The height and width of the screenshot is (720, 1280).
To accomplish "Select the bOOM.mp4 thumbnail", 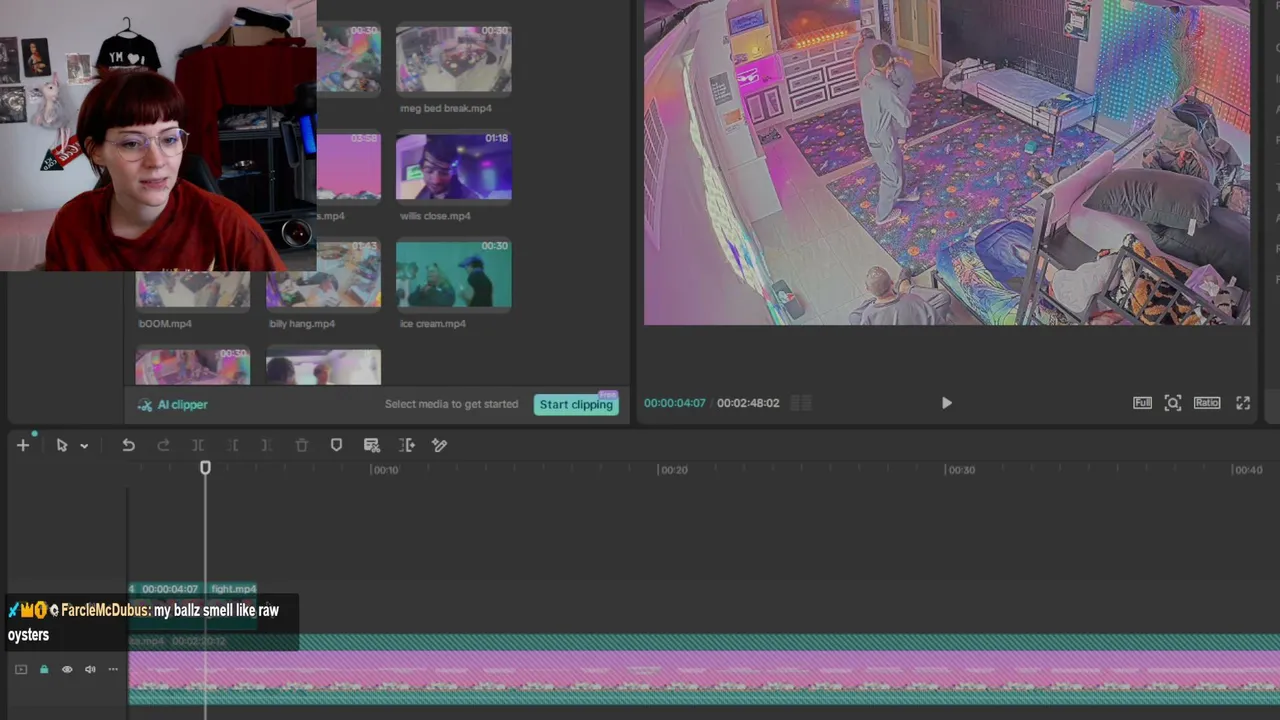I will pos(193,289).
